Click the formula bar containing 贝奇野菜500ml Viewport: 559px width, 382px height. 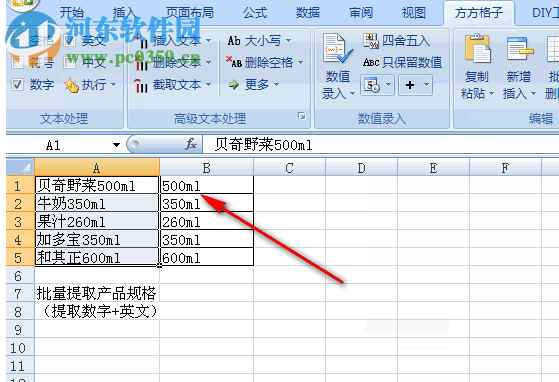coord(381,145)
